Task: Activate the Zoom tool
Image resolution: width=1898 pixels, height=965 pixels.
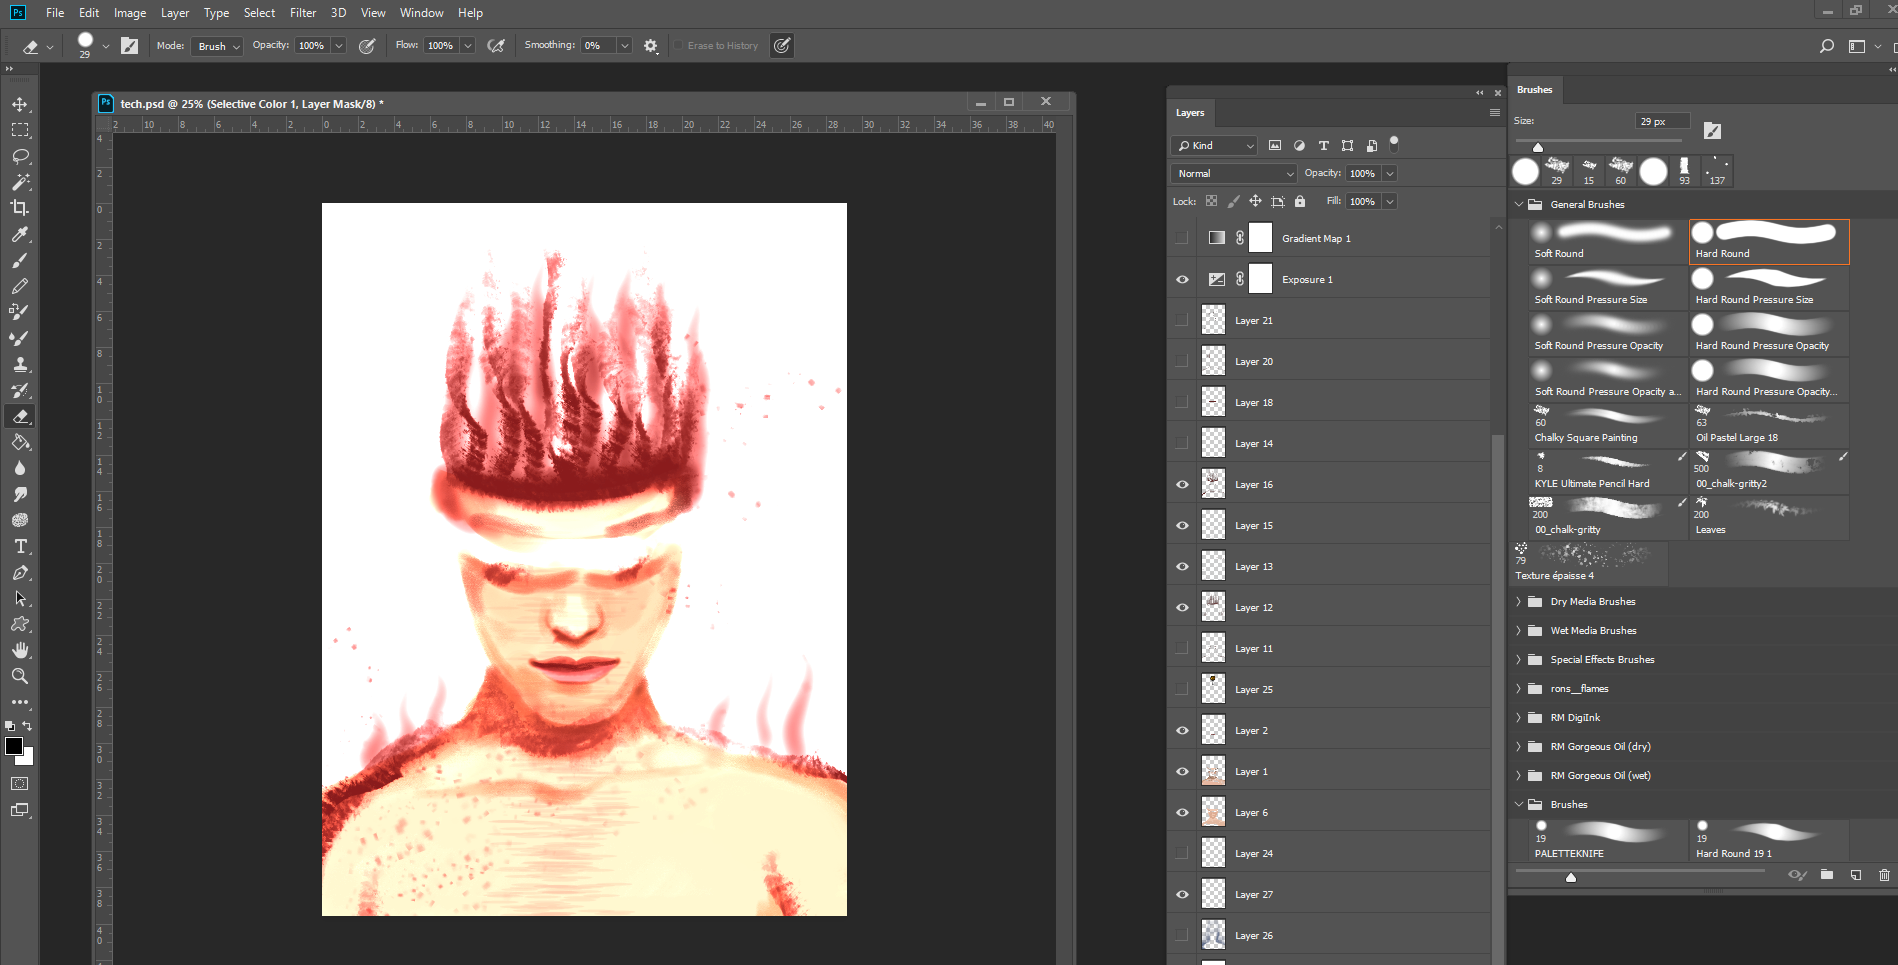Action: [x=19, y=675]
